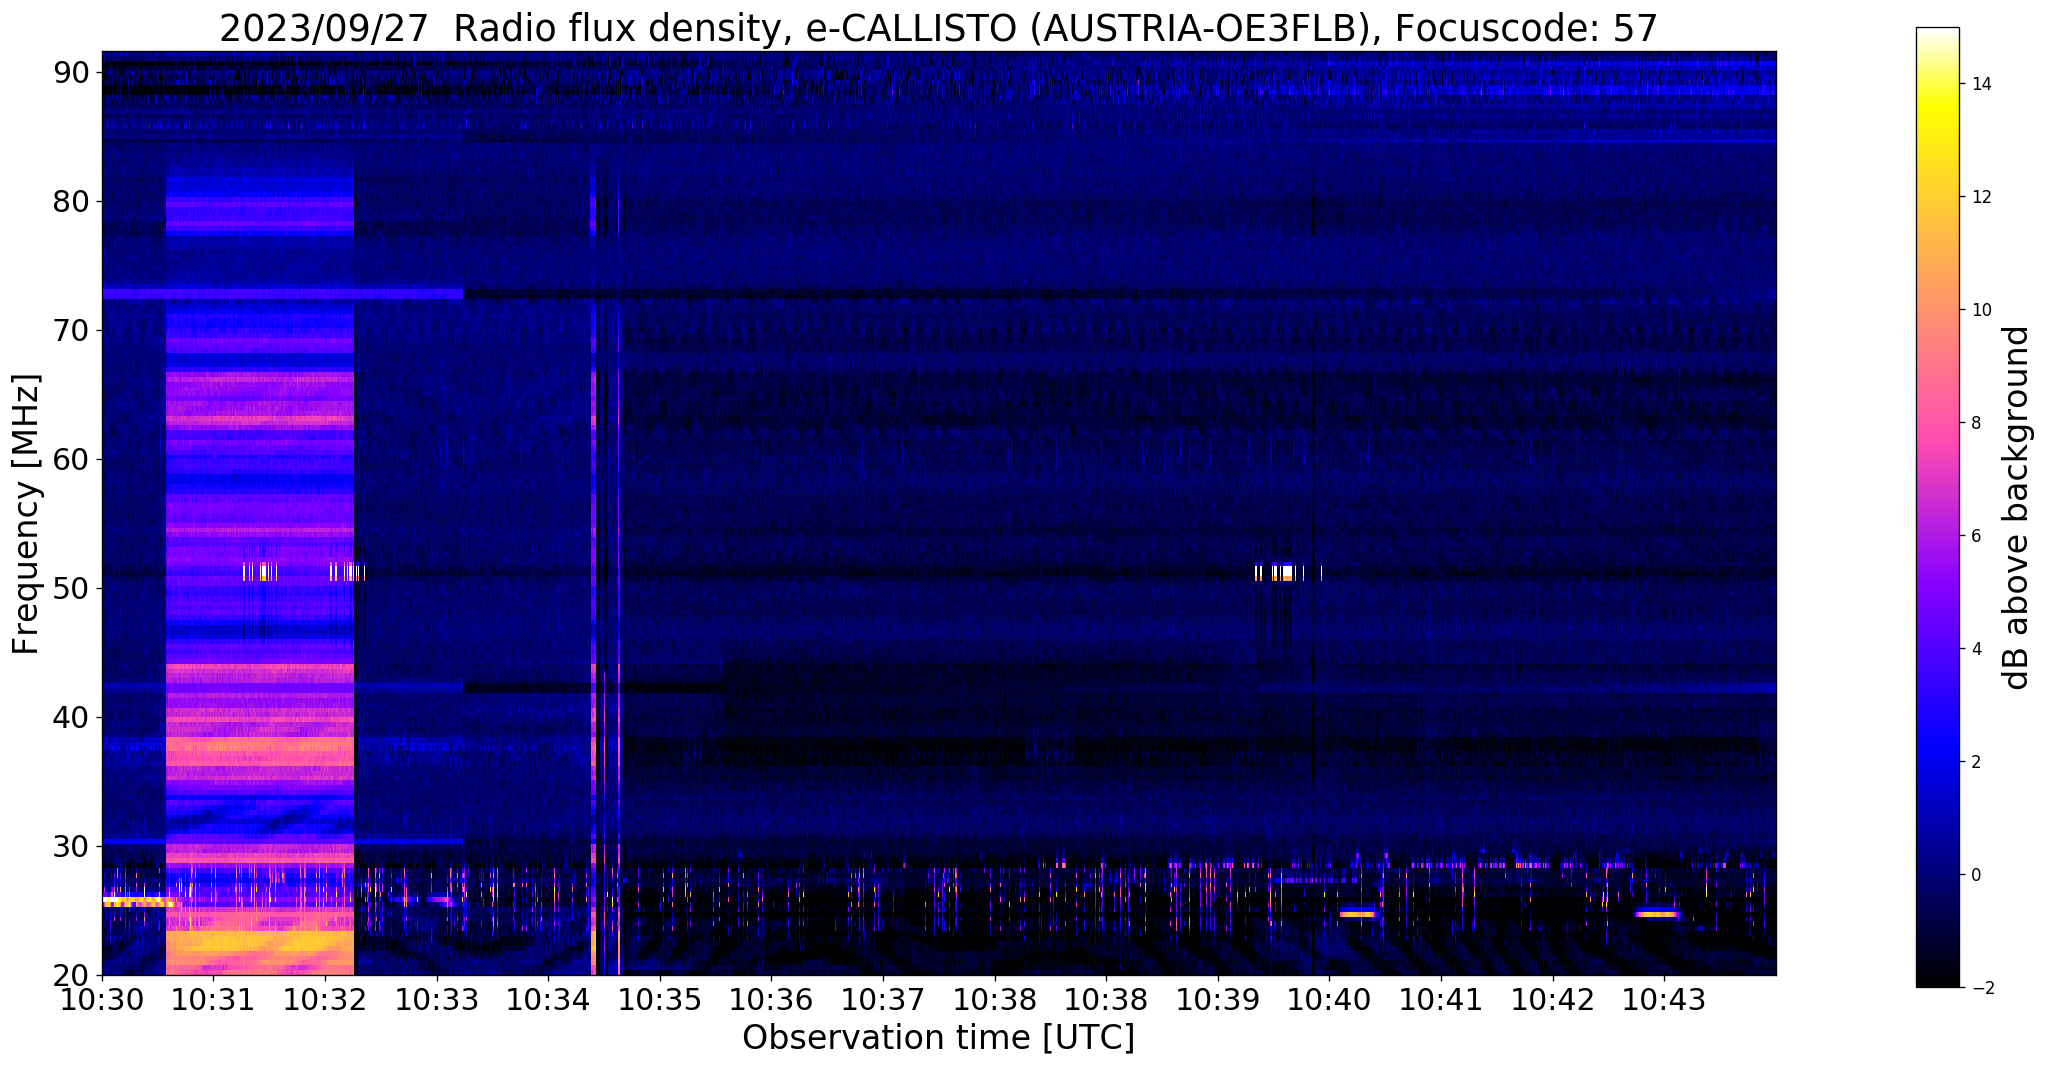
Task: Click the 10:34 time tick label
Action: pyautogui.click(x=548, y=1001)
